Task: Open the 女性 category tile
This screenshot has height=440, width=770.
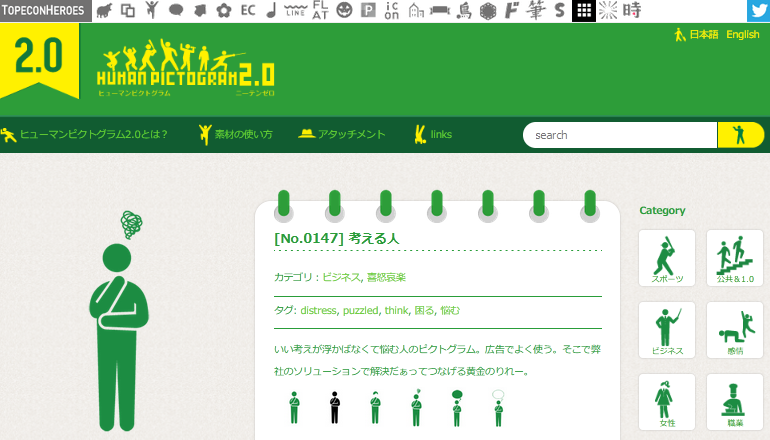Action: pyautogui.click(x=667, y=402)
